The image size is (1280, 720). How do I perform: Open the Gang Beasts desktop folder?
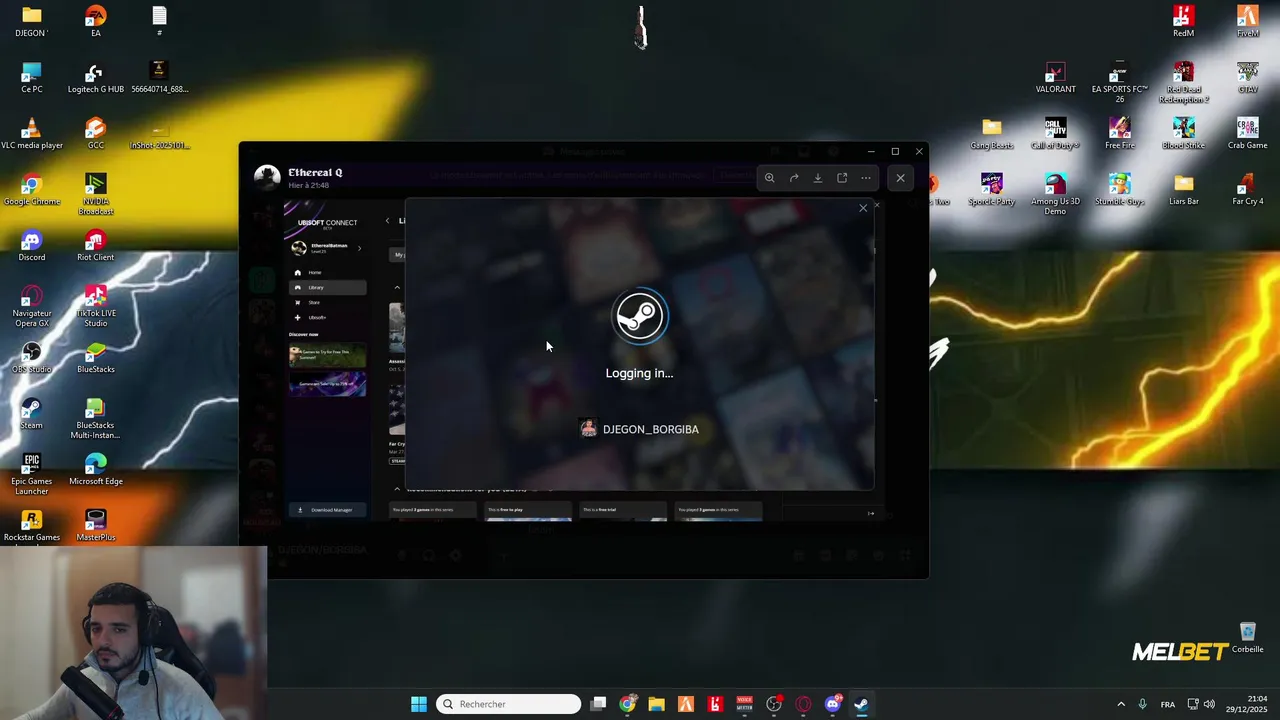pos(992,134)
